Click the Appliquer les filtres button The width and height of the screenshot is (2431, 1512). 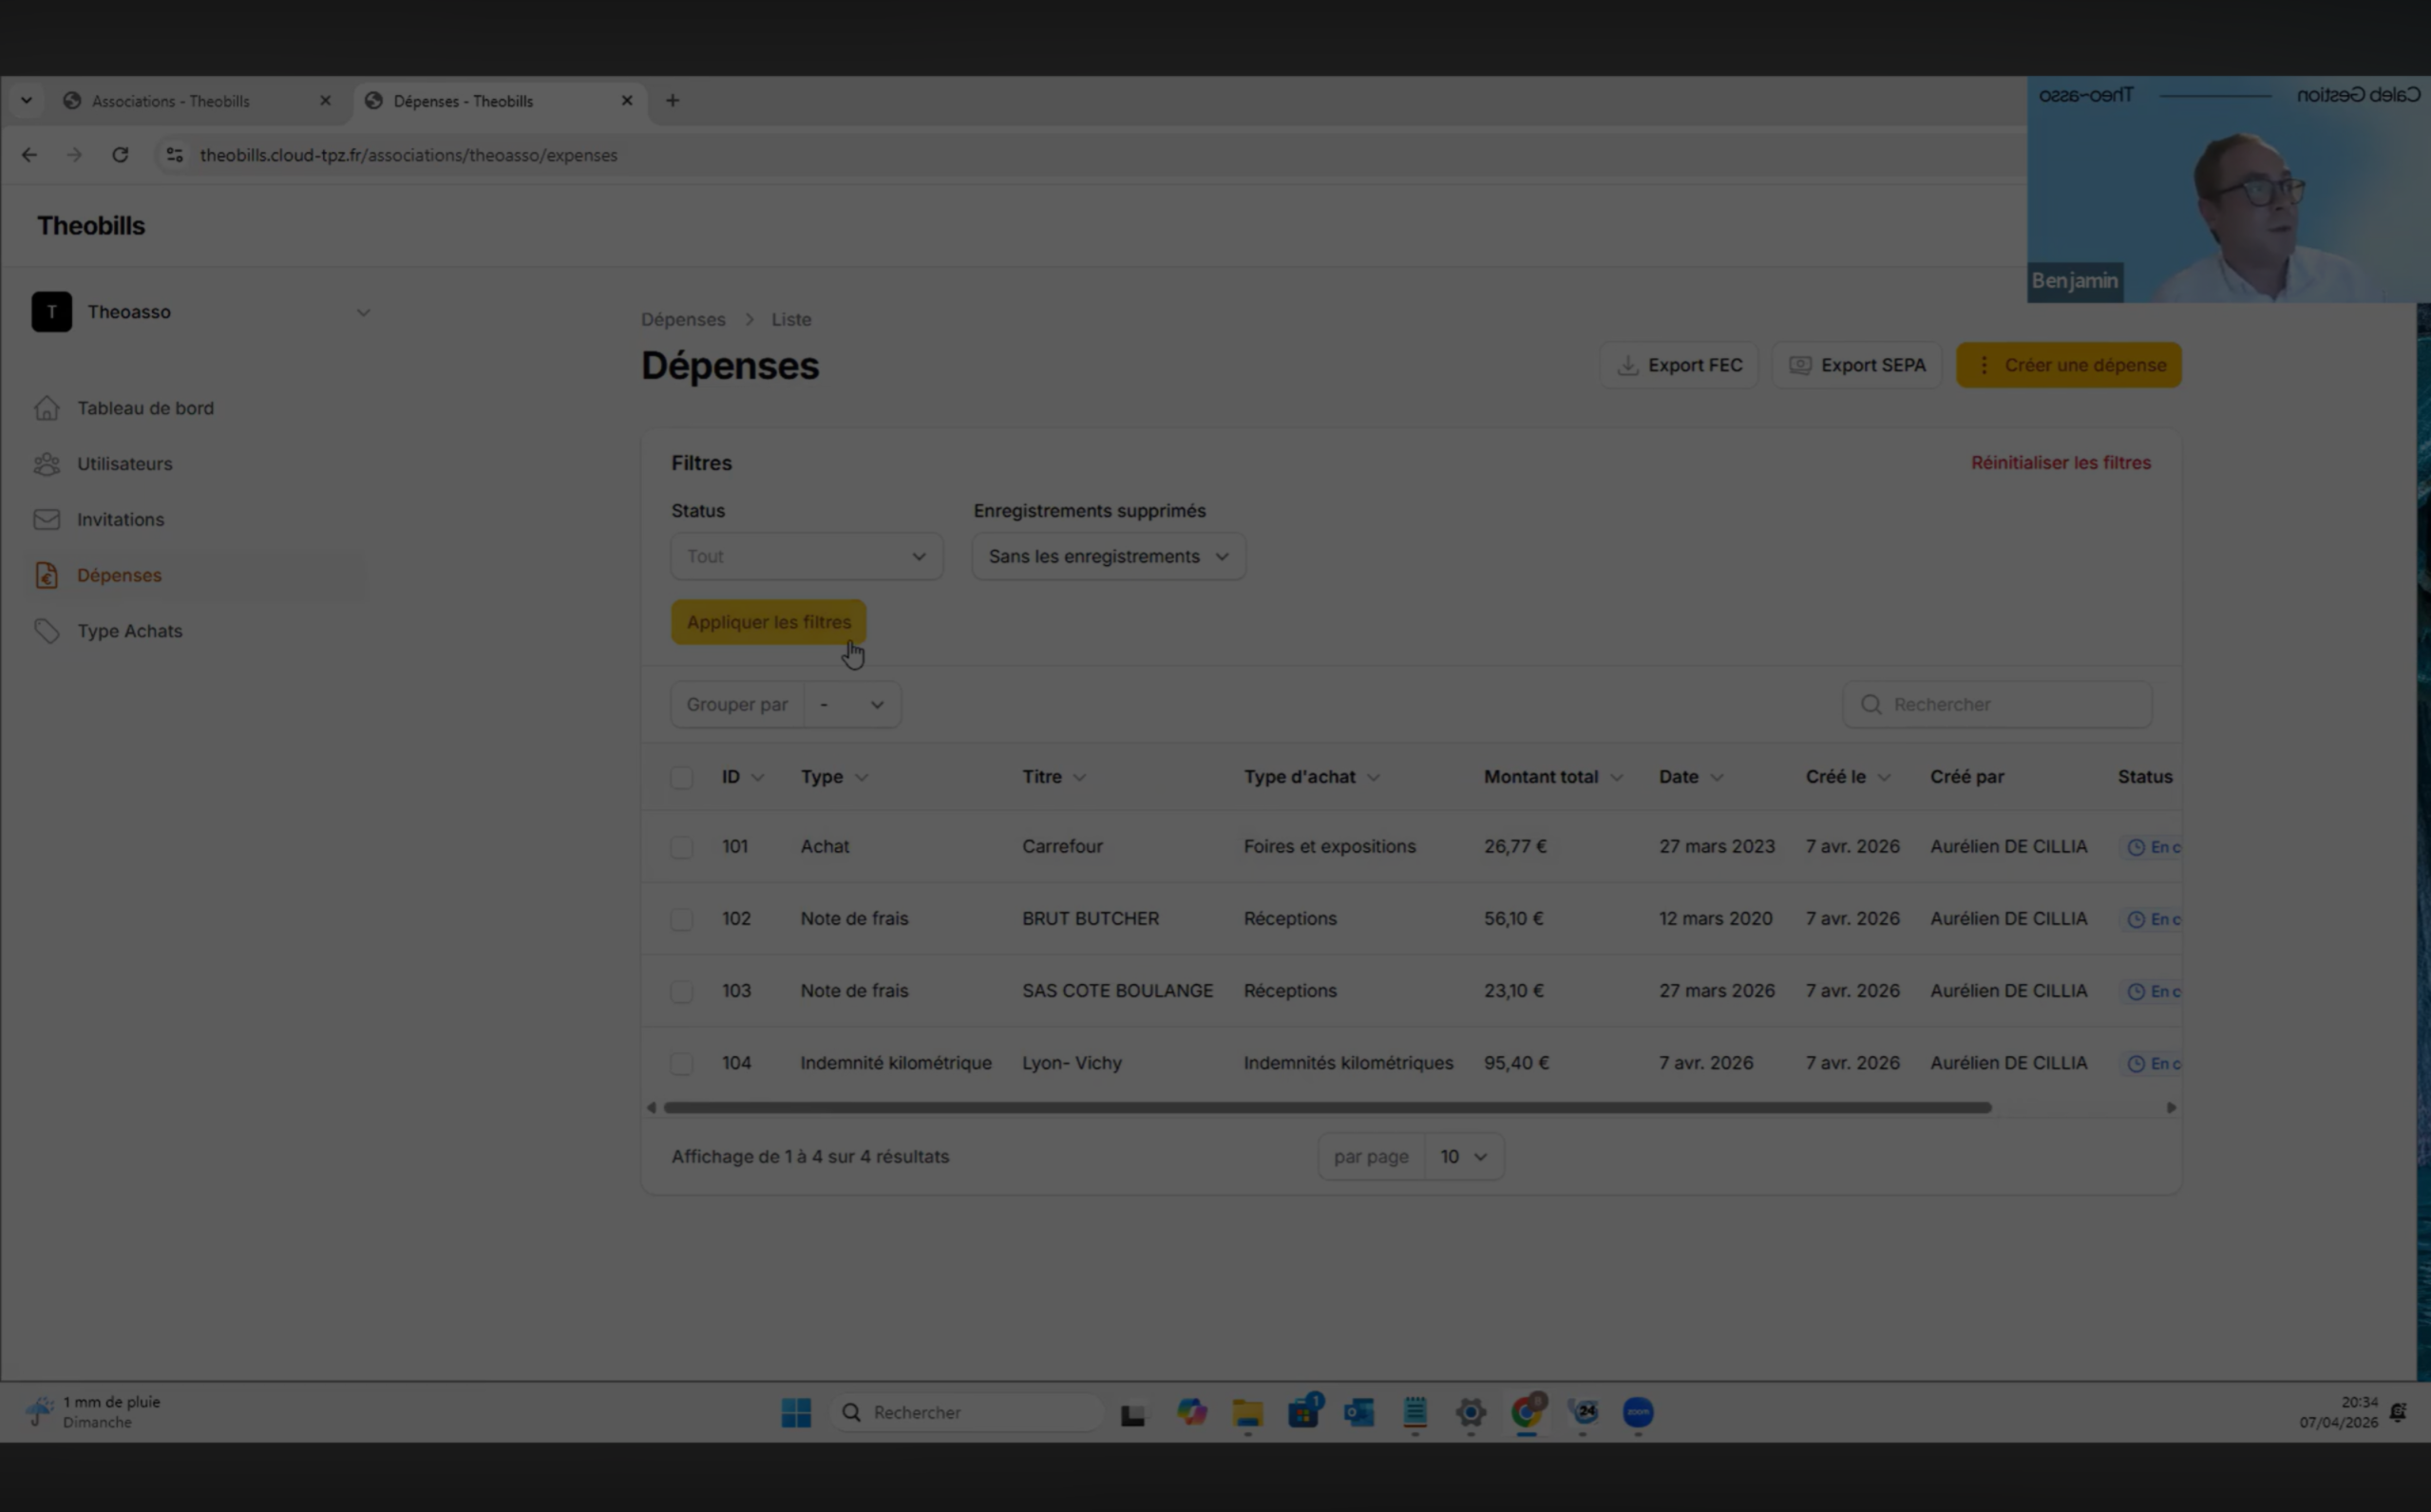point(768,622)
